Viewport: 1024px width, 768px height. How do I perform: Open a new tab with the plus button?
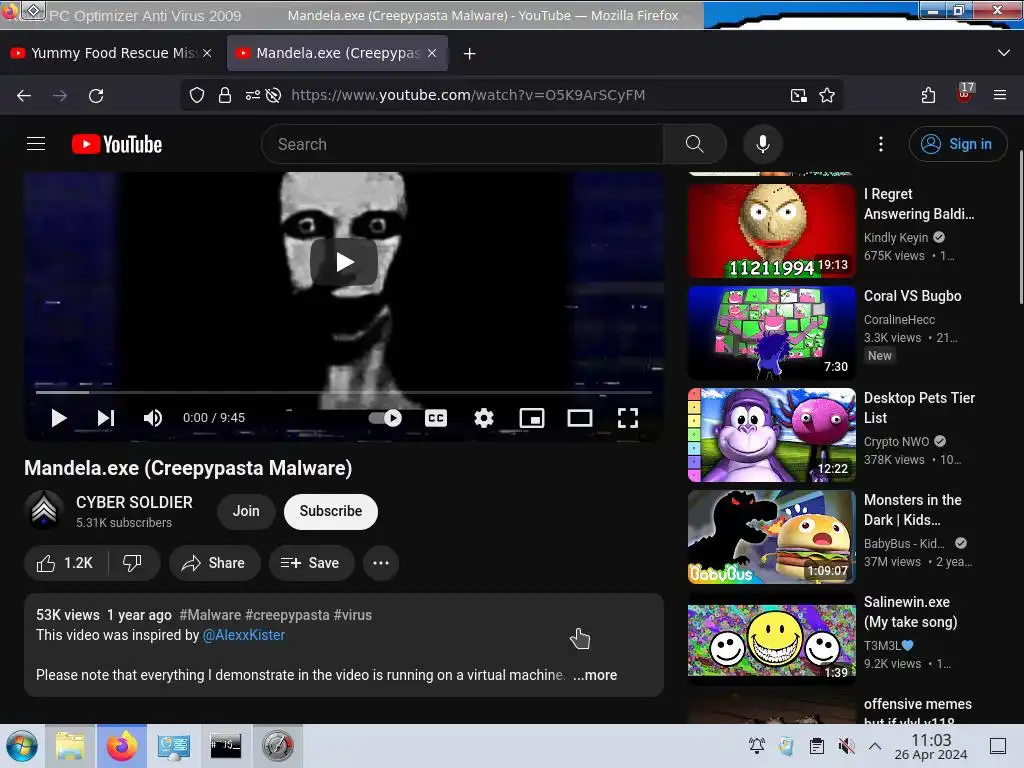[470, 54]
